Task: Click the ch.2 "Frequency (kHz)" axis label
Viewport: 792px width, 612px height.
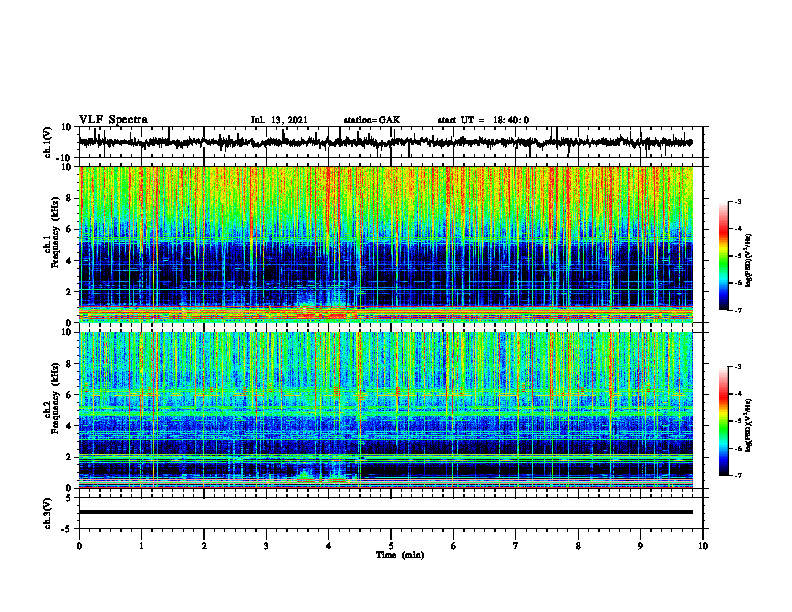Action: click(55, 398)
